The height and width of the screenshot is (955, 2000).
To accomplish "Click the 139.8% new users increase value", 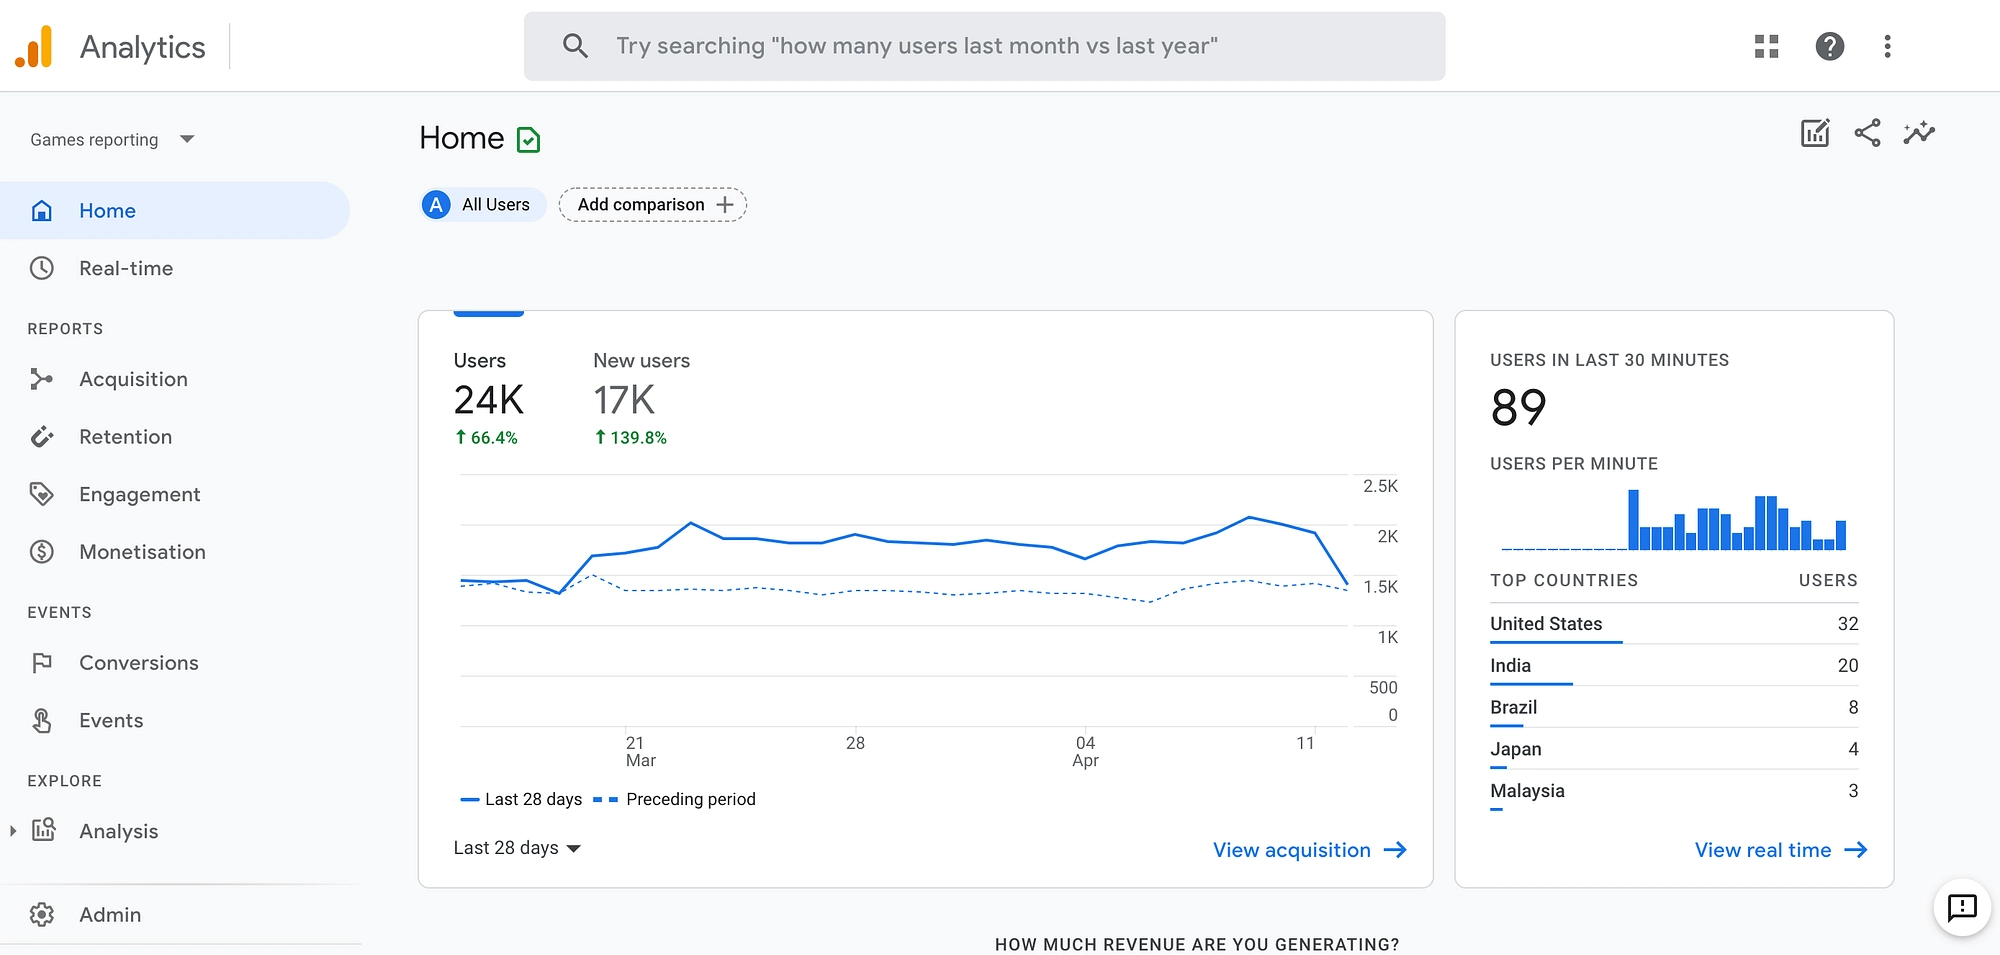I will [630, 438].
